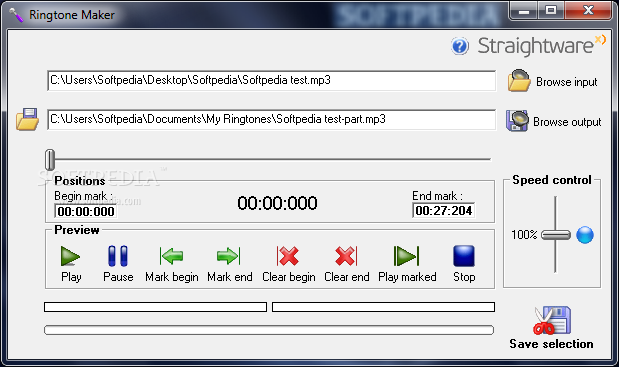Click the Browse input folder icon
The height and width of the screenshot is (367, 619).
click(x=519, y=81)
